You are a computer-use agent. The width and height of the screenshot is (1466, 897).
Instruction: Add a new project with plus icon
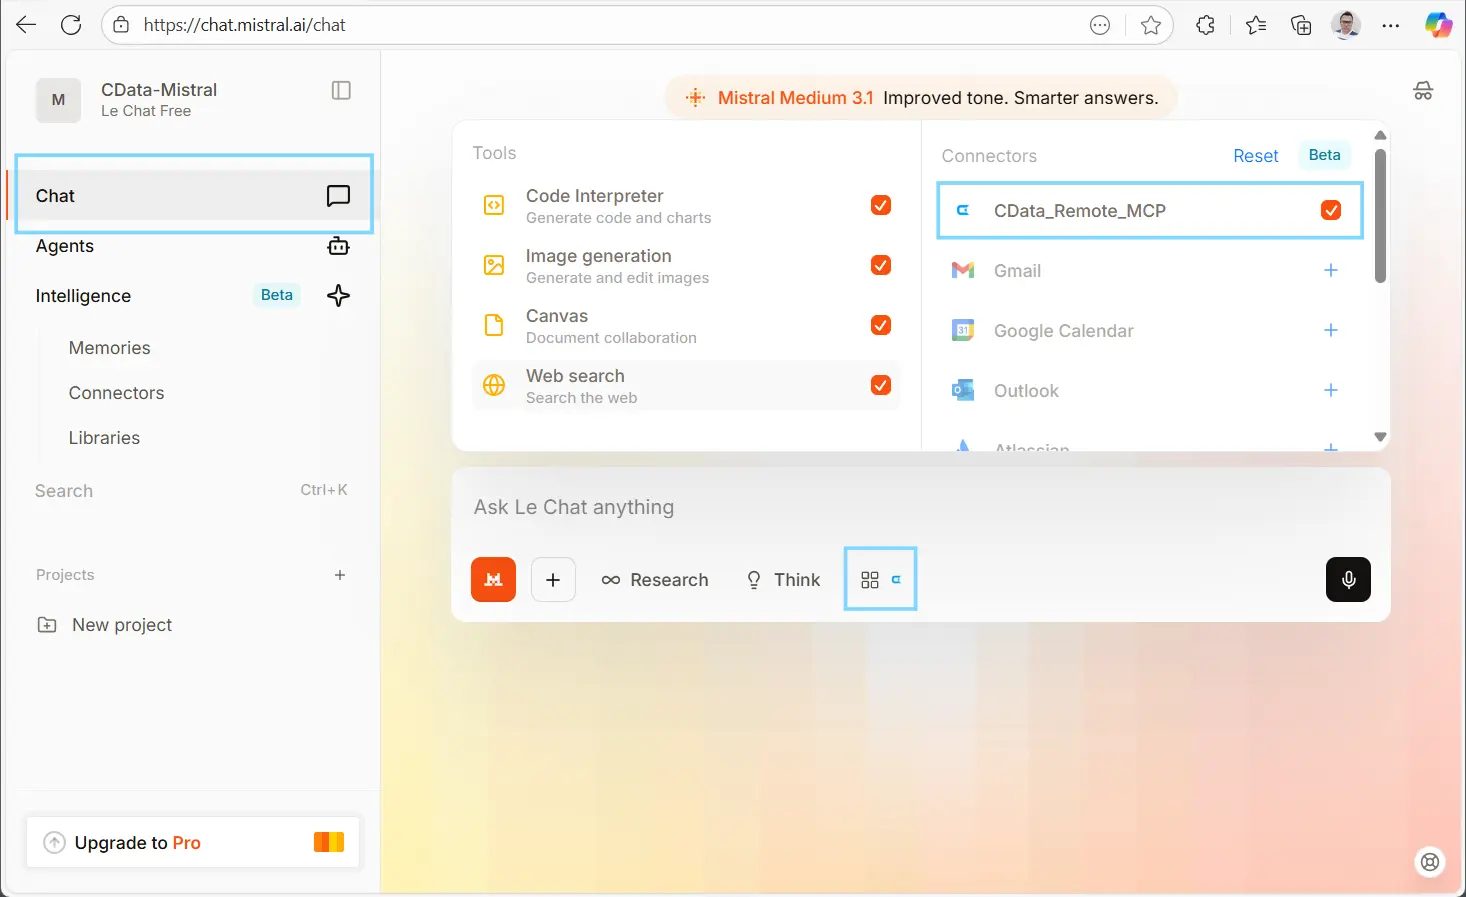340,575
